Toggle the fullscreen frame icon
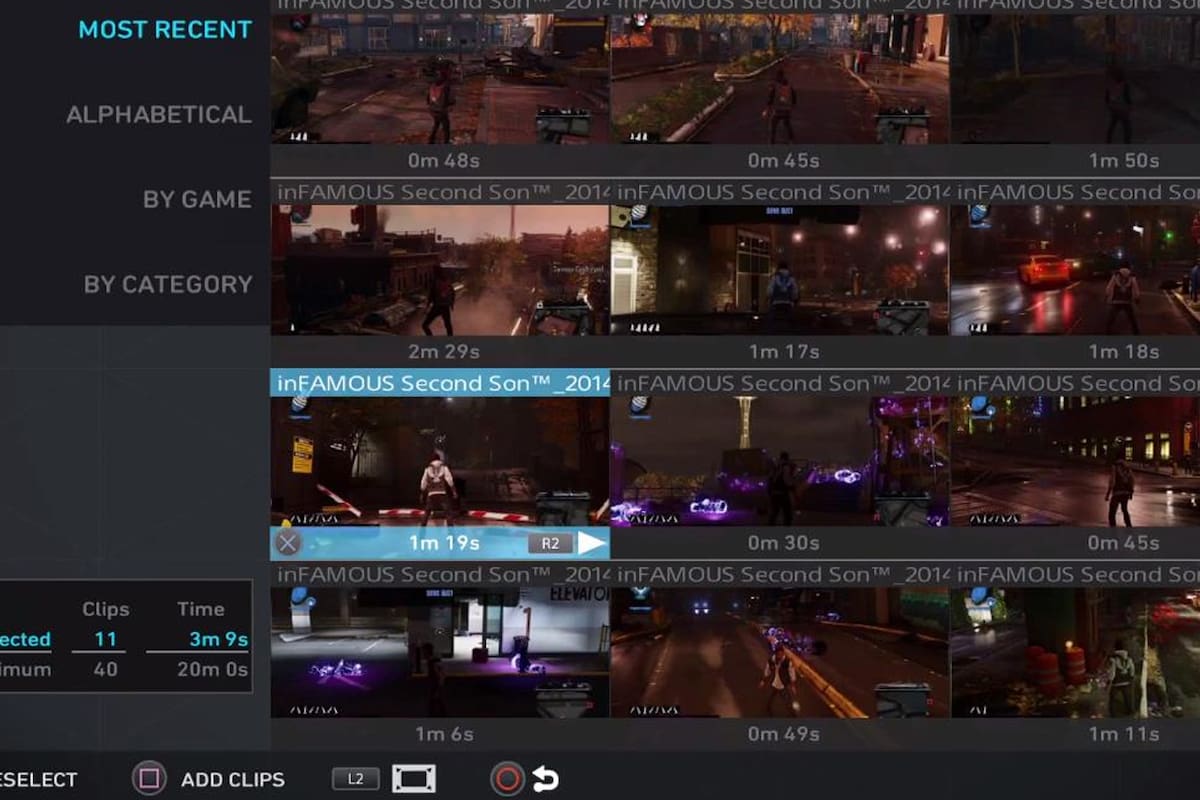The width and height of the screenshot is (1200, 800). pos(414,779)
